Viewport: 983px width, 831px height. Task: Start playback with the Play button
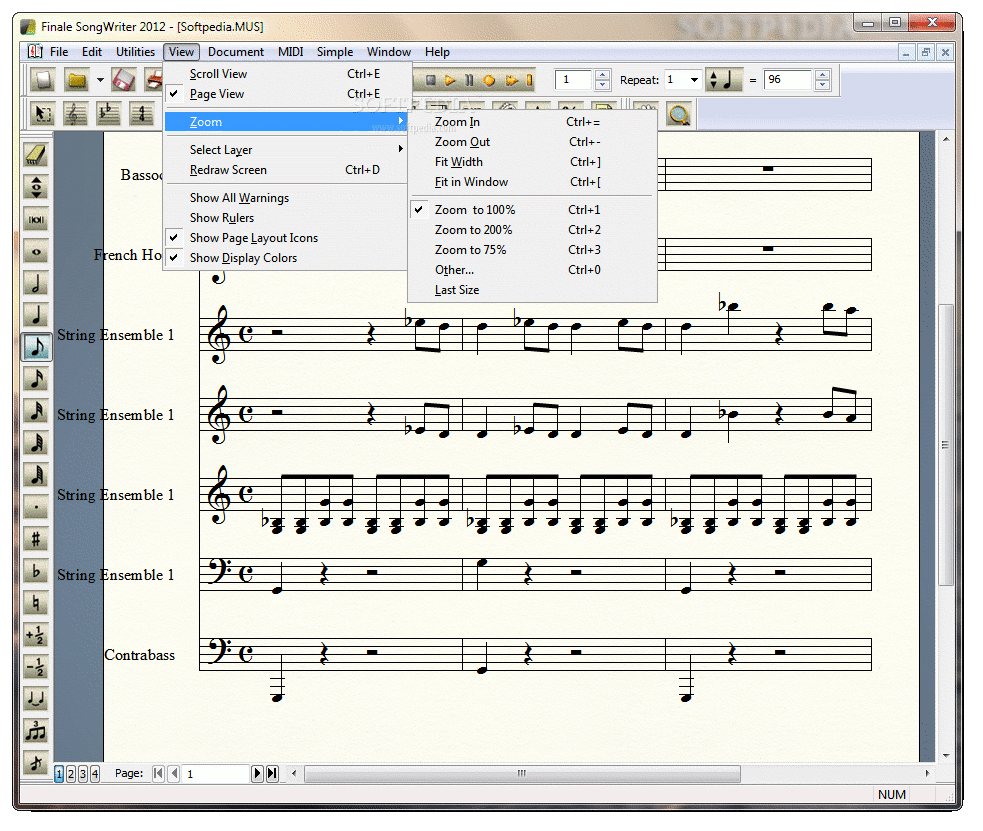pyautogui.click(x=449, y=80)
